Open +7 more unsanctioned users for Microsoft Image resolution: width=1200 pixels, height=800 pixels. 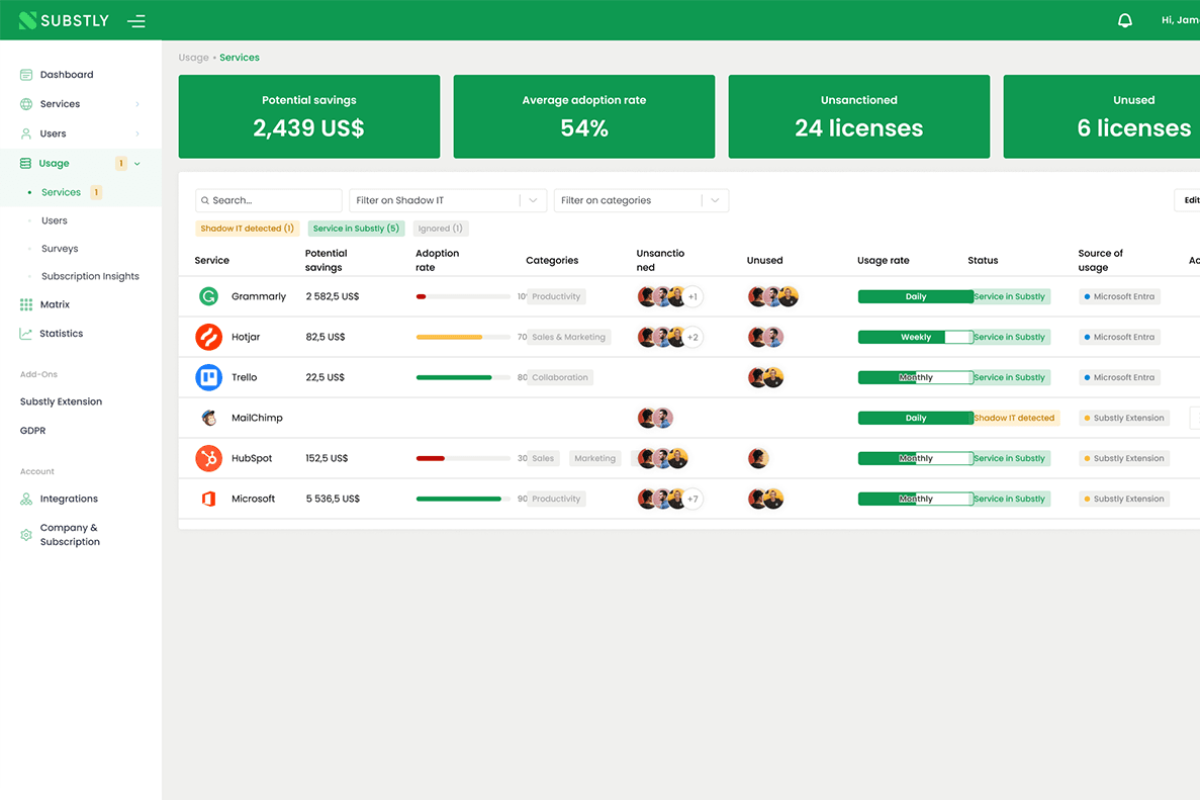point(692,498)
